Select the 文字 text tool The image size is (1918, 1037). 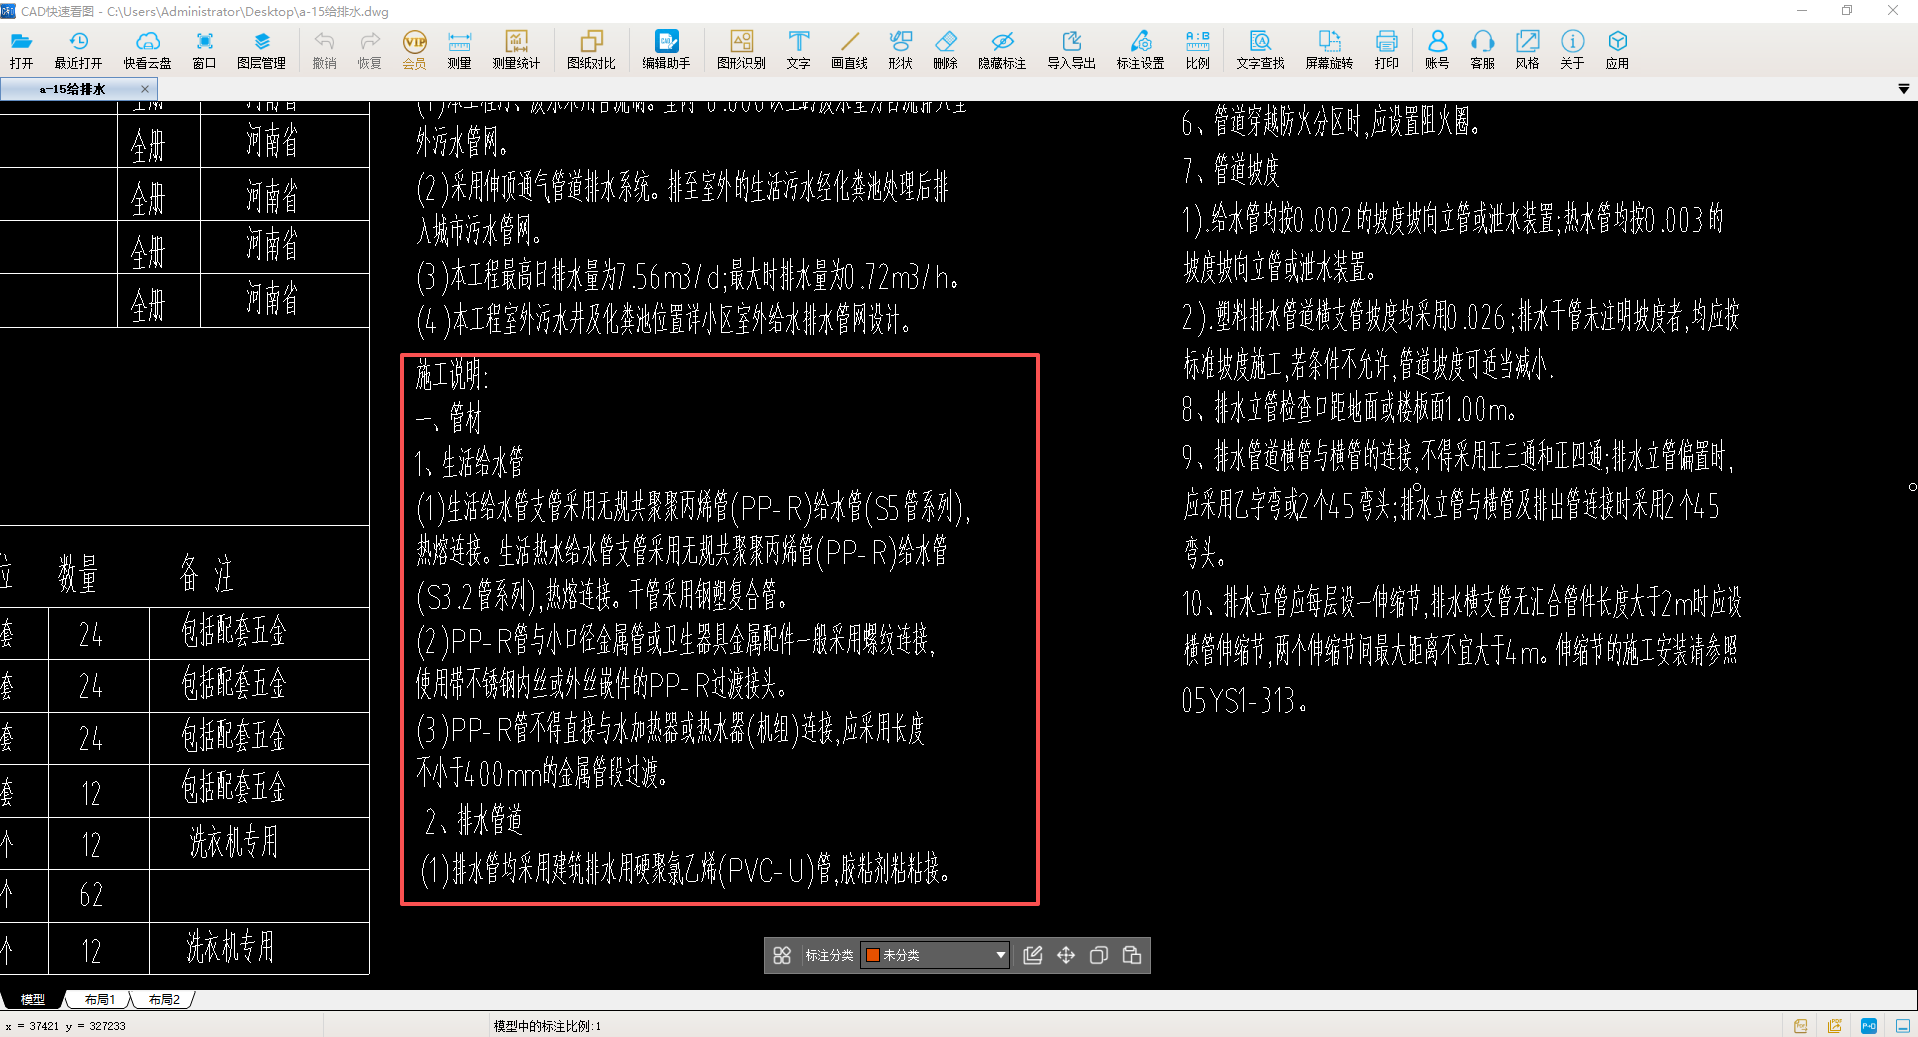pyautogui.click(x=798, y=49)
